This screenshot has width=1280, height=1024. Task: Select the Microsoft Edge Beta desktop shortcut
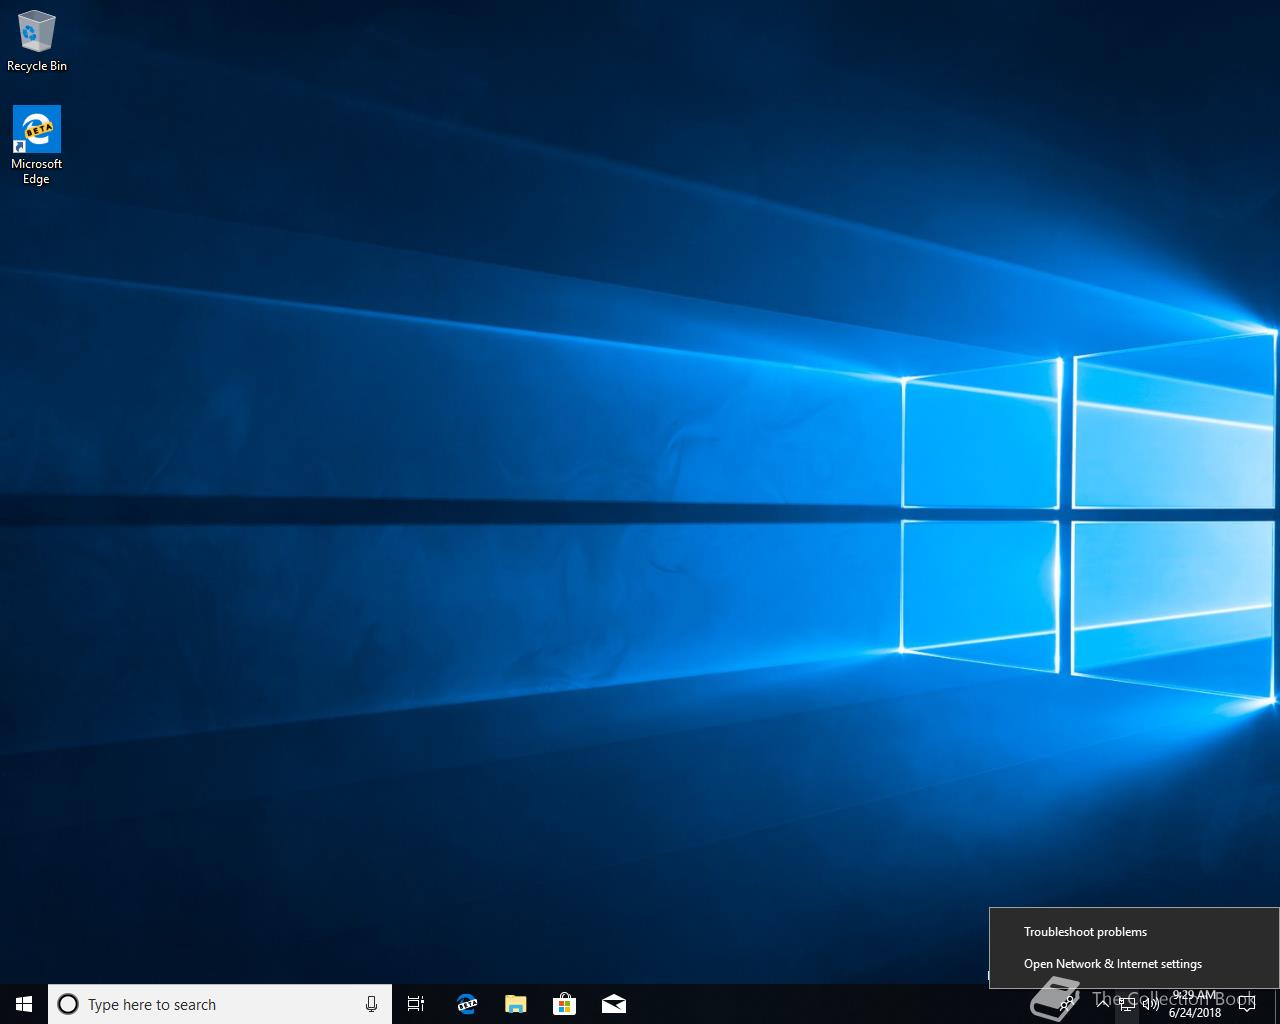tap(37, 145)
